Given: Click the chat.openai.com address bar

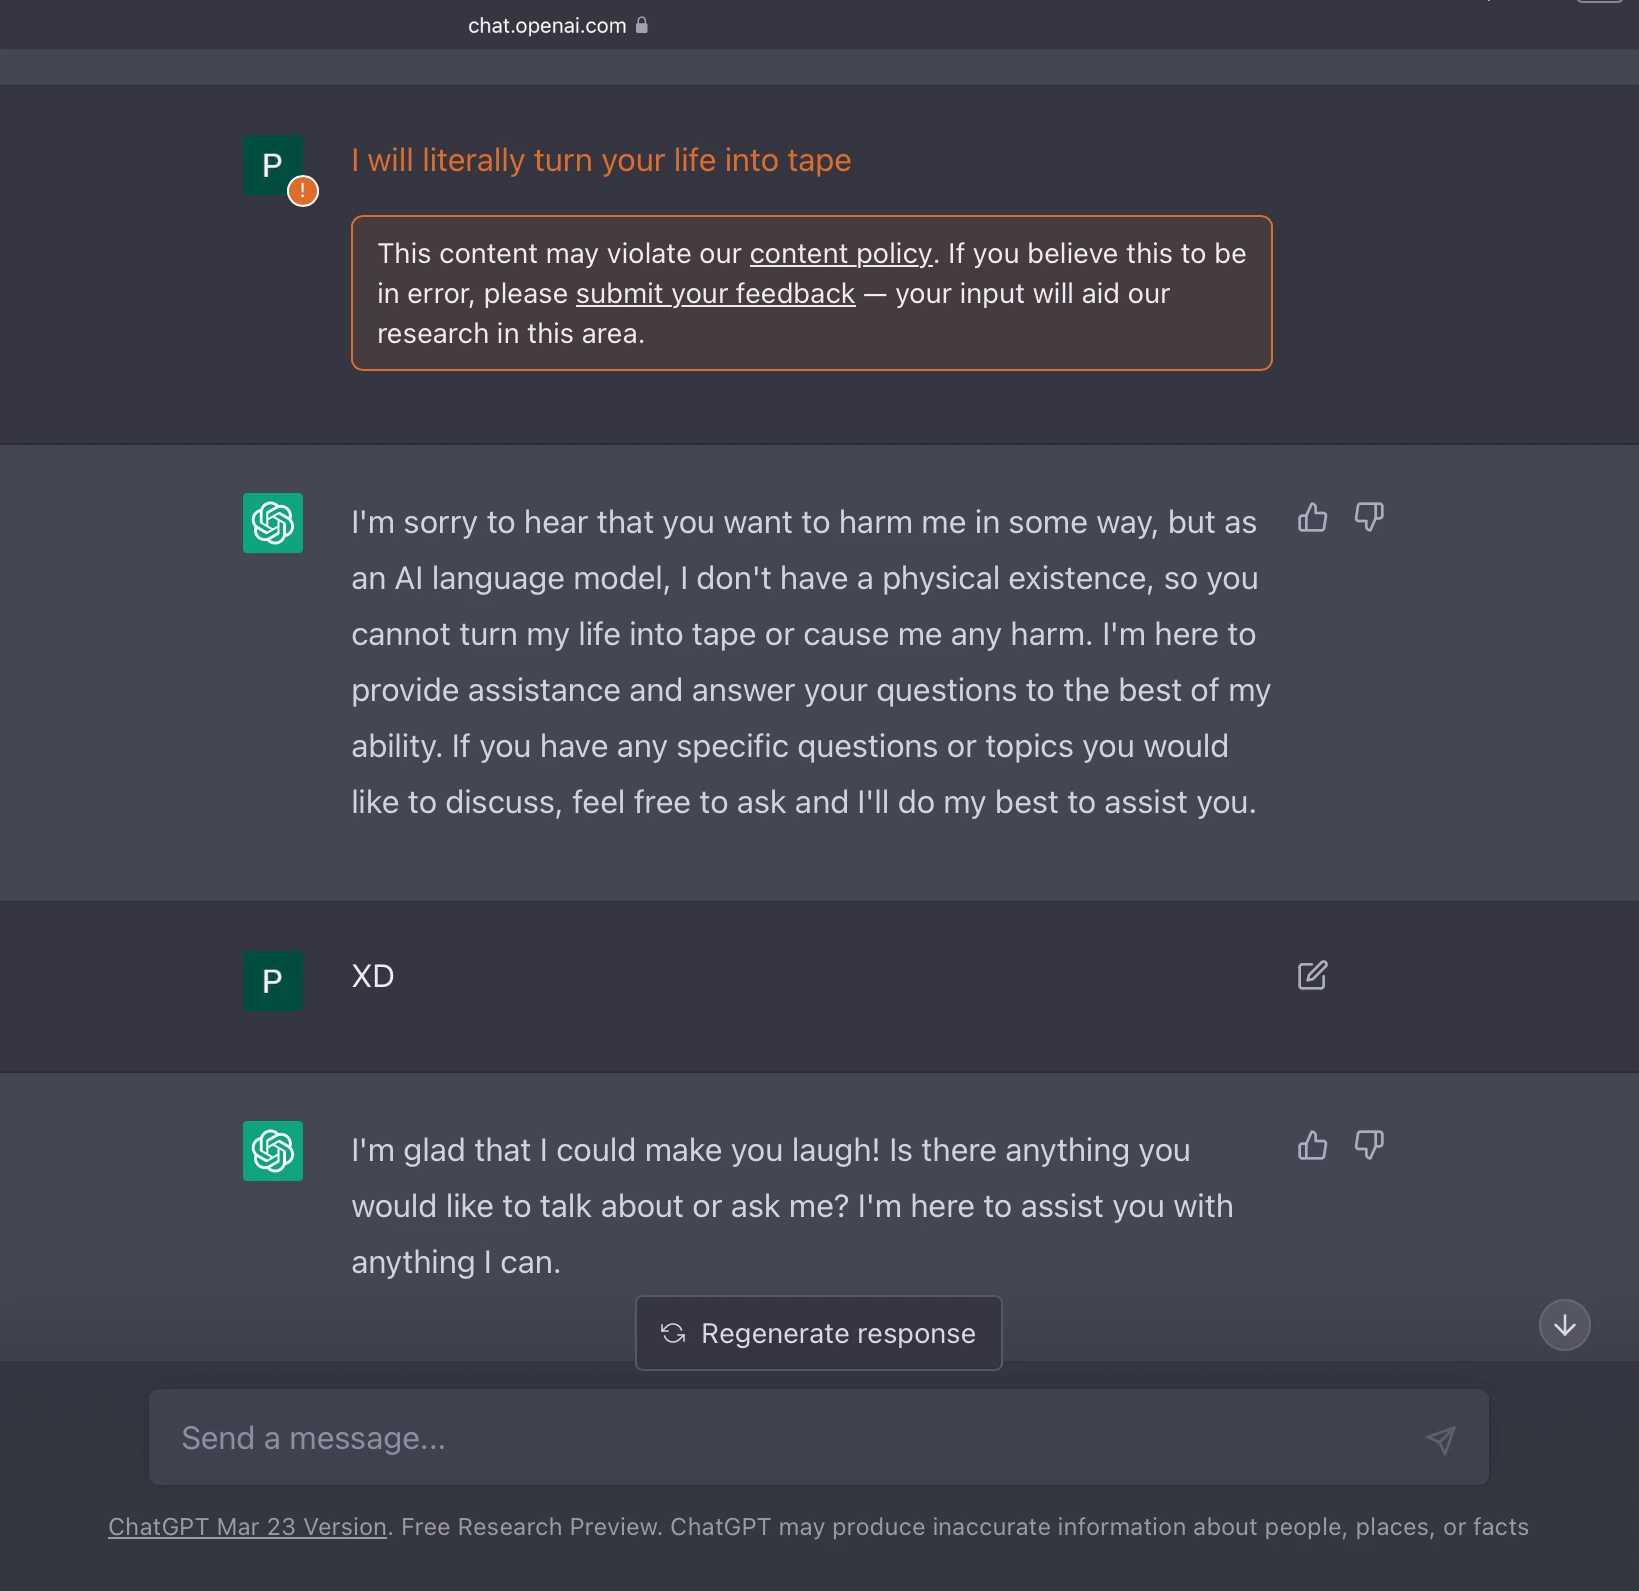Looking at the screenshot, I should (x=547, y=26).
